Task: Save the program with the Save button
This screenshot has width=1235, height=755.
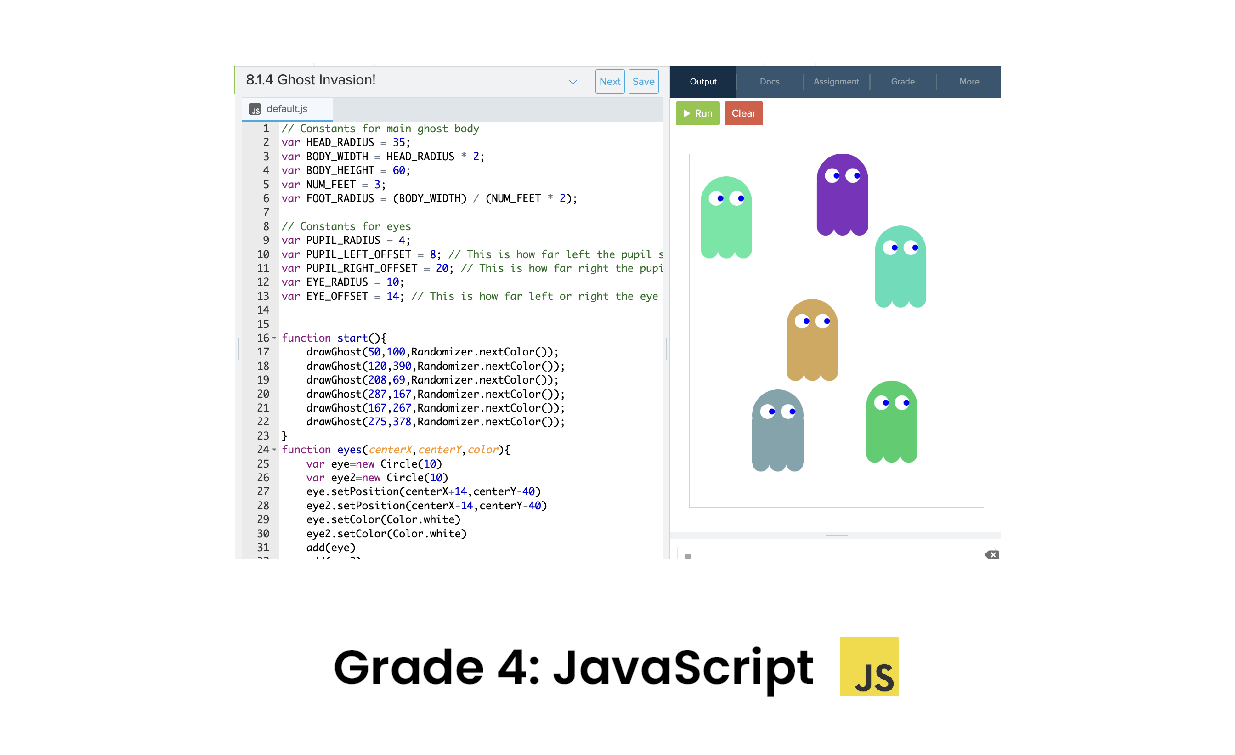Action: [642, 81]
